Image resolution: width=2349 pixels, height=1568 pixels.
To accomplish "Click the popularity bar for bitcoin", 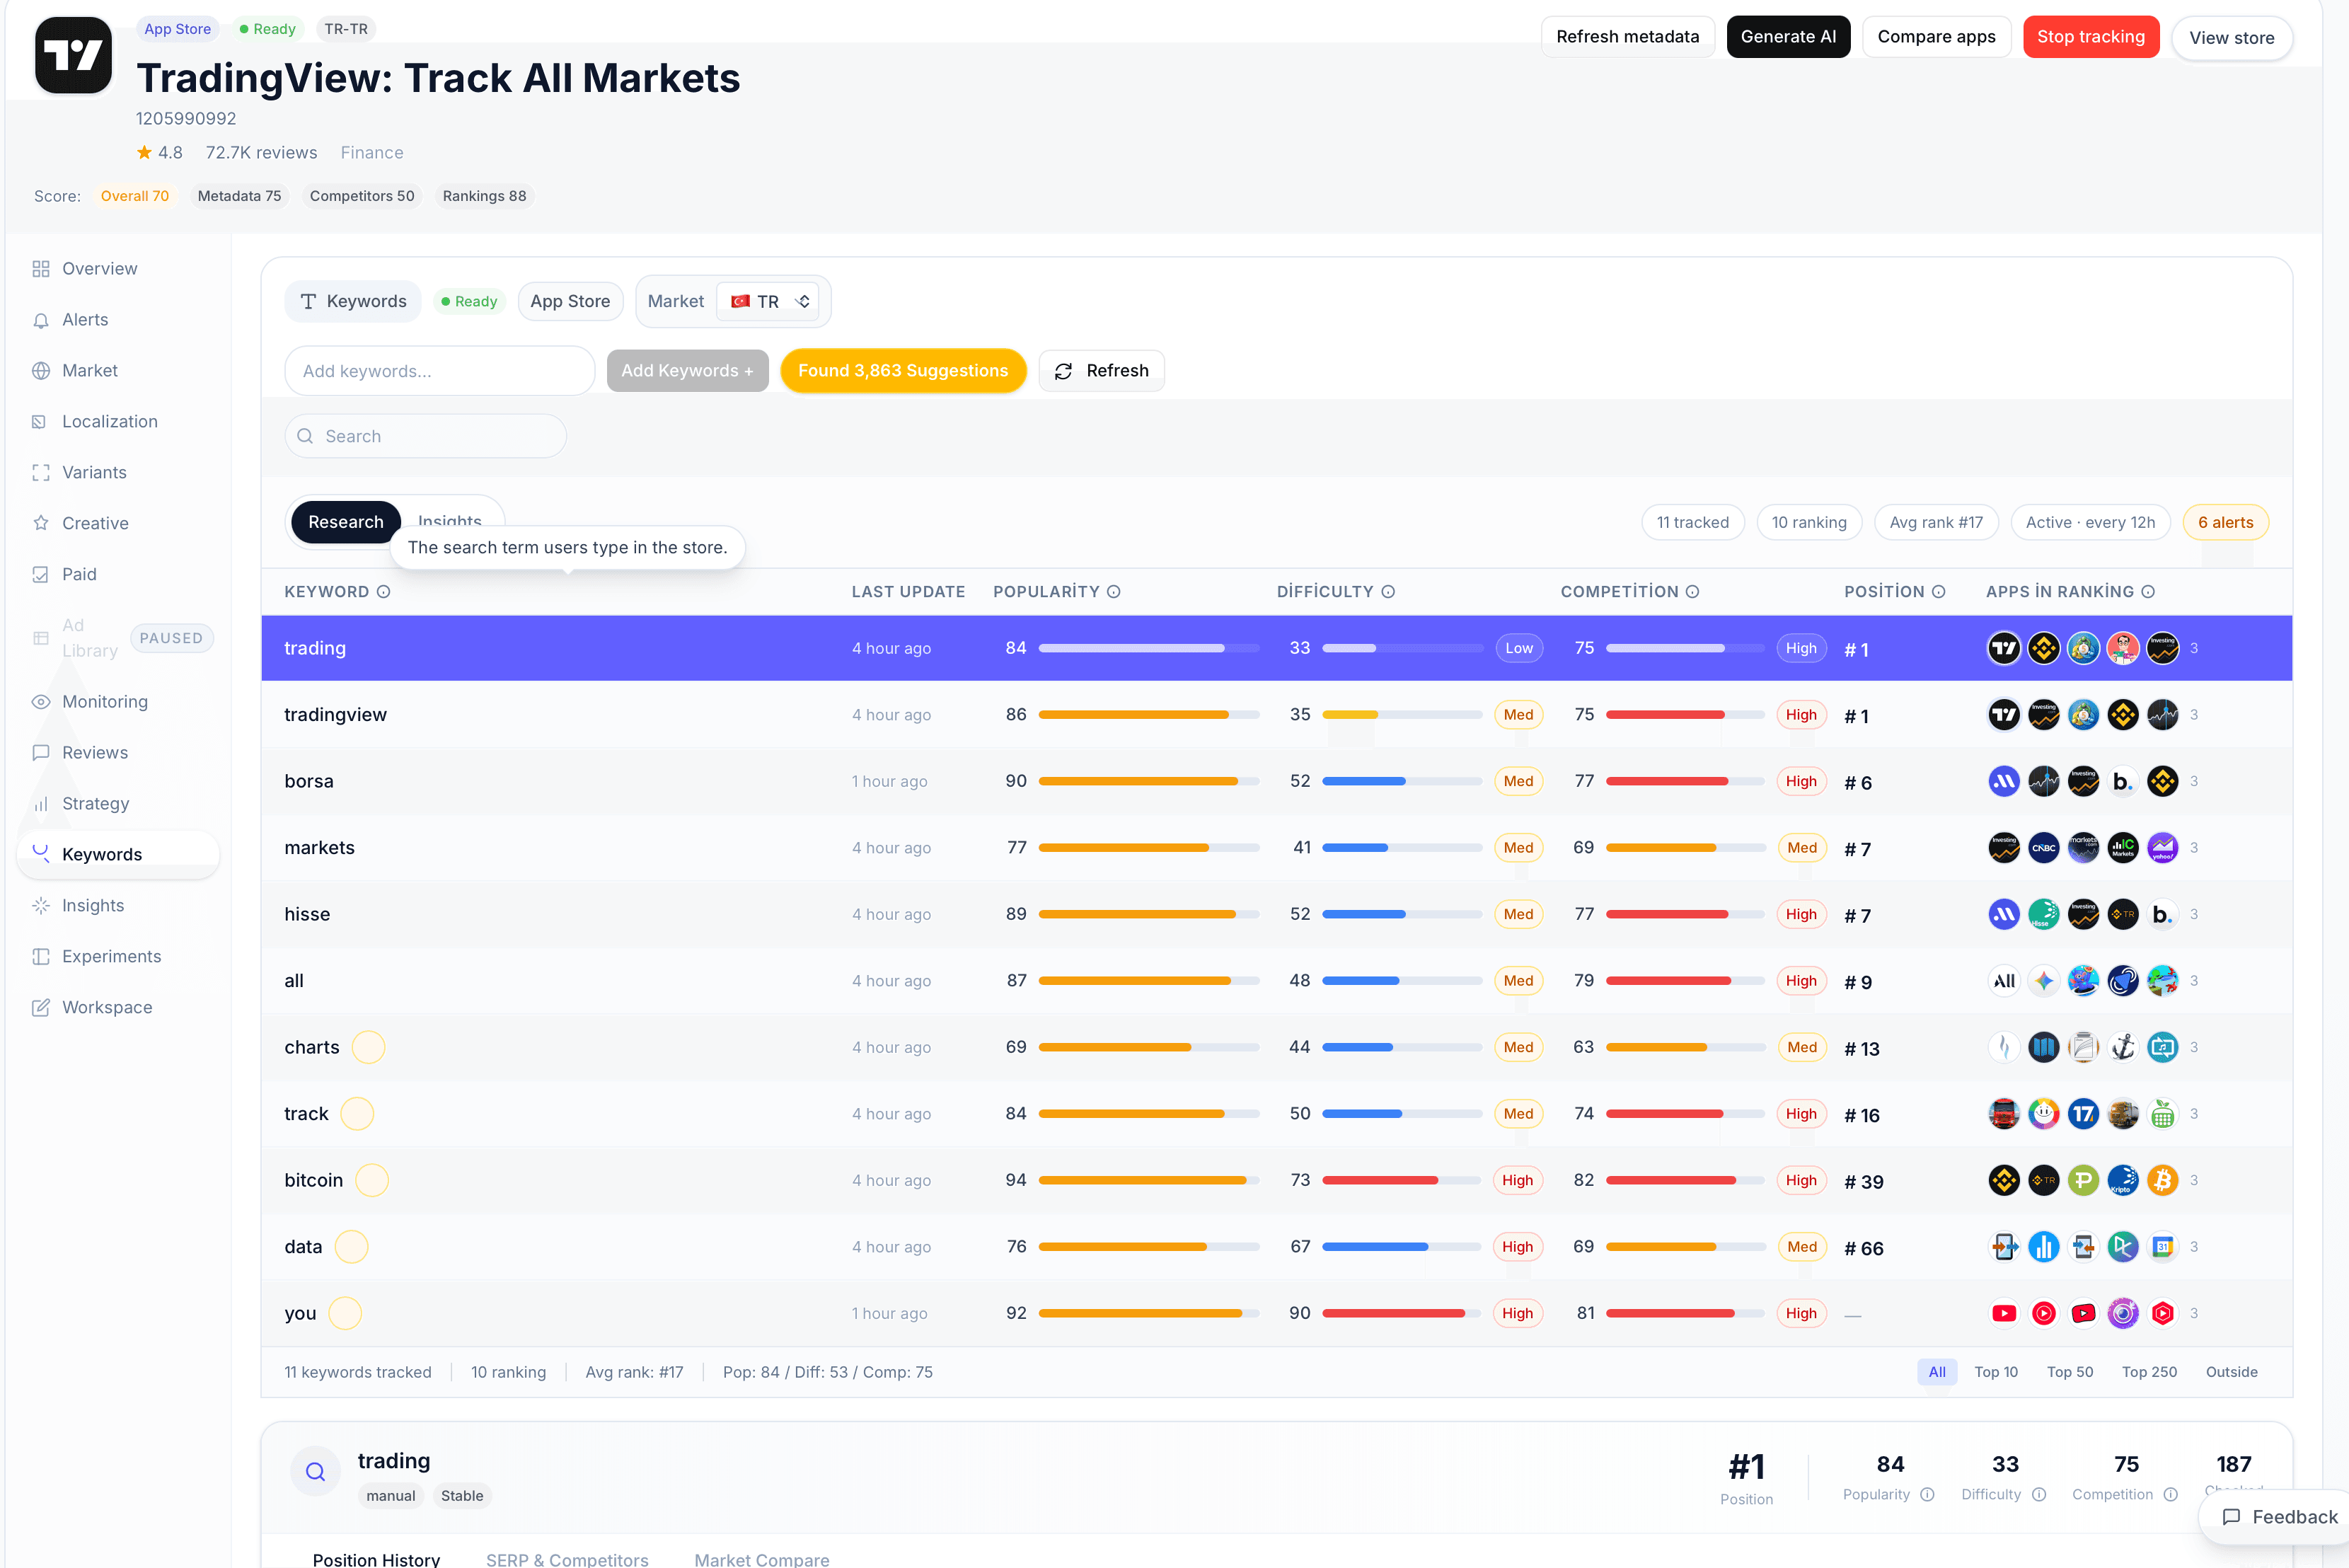I will pyautogui.click(x=1149, y=1181).
